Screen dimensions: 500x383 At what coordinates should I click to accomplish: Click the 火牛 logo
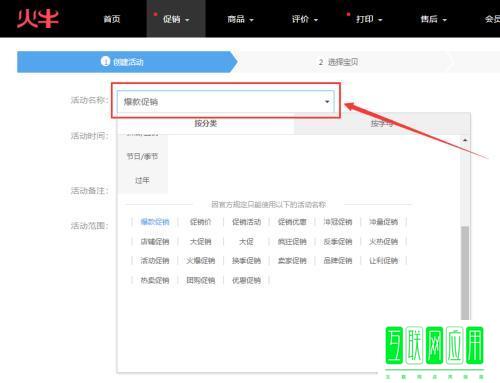(38, 18)
